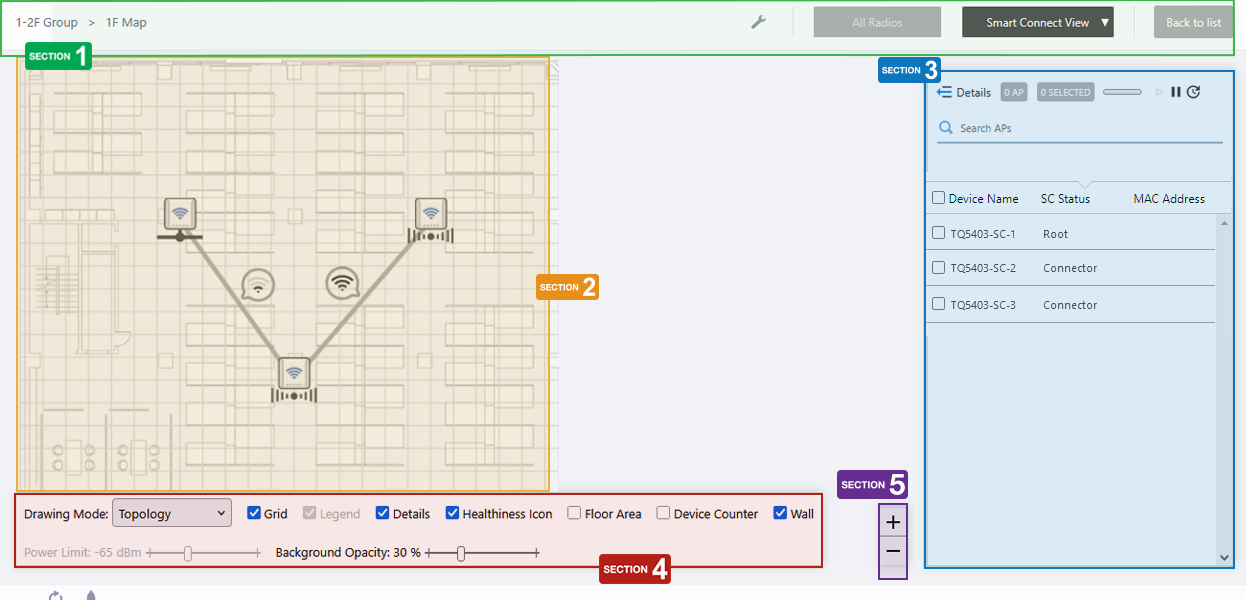Open the Drawing Mode dropdown
This screenshot has width=1246, height=600.
[x=172, y=513]
